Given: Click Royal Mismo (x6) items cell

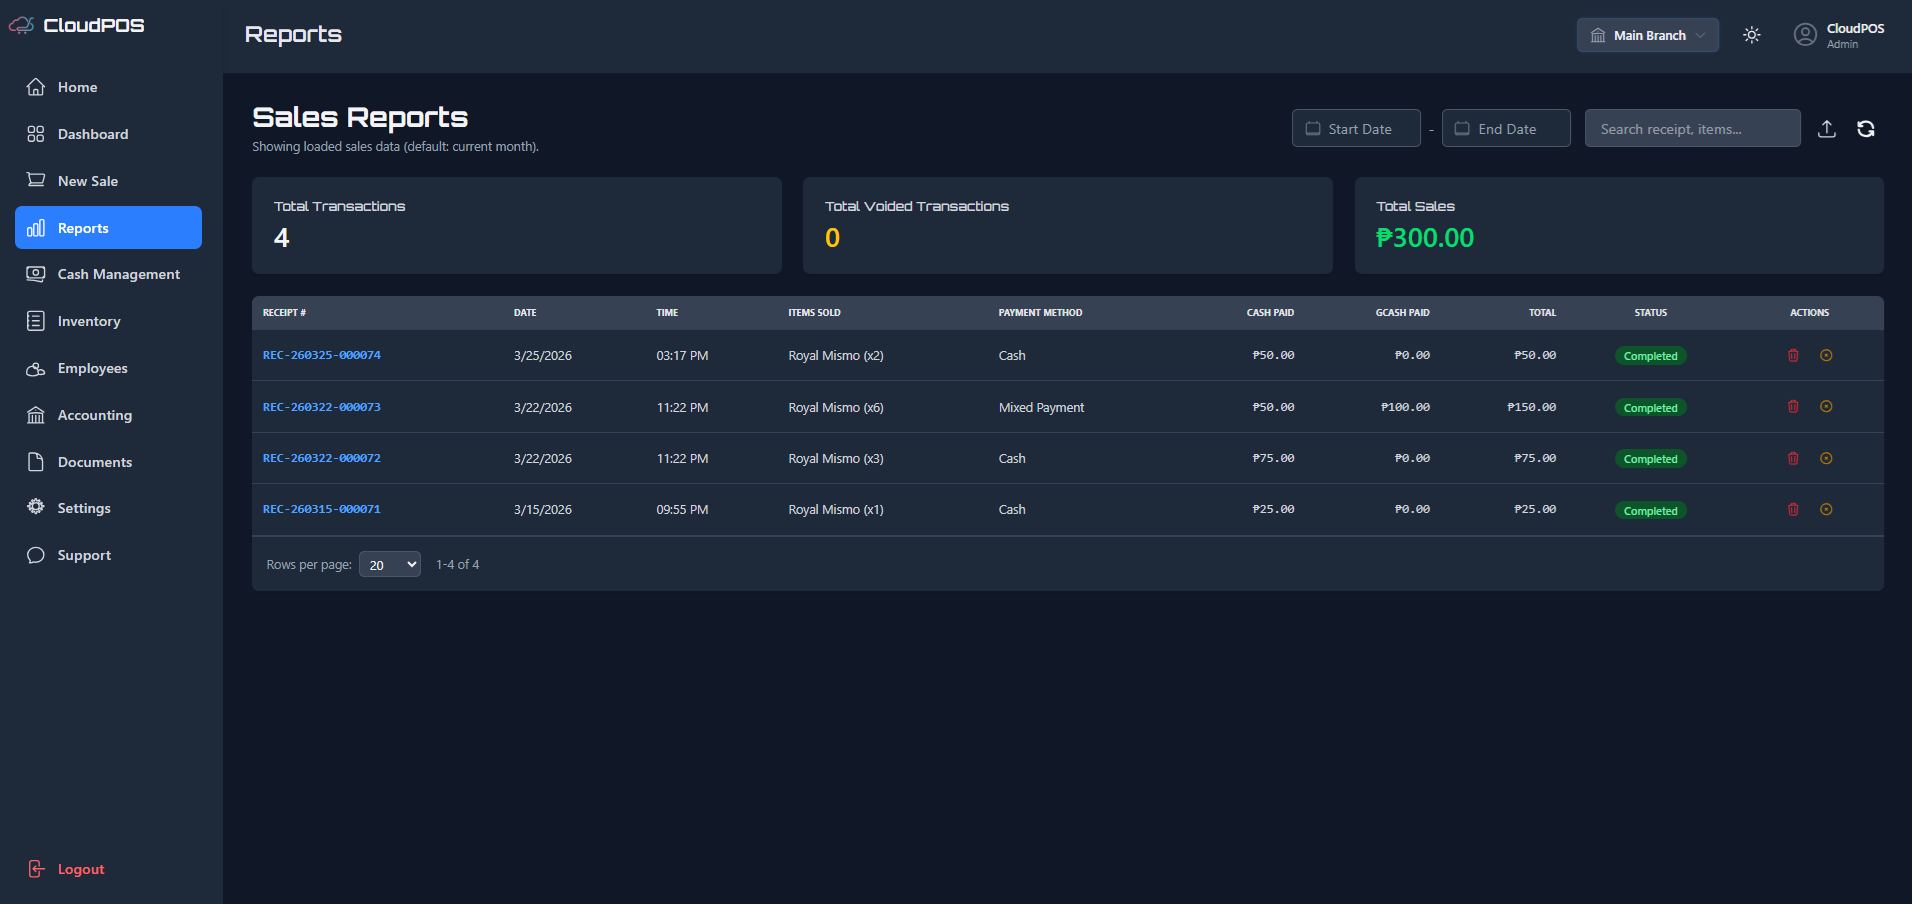Looking at the screenshot, I should (x=836, y=407).
